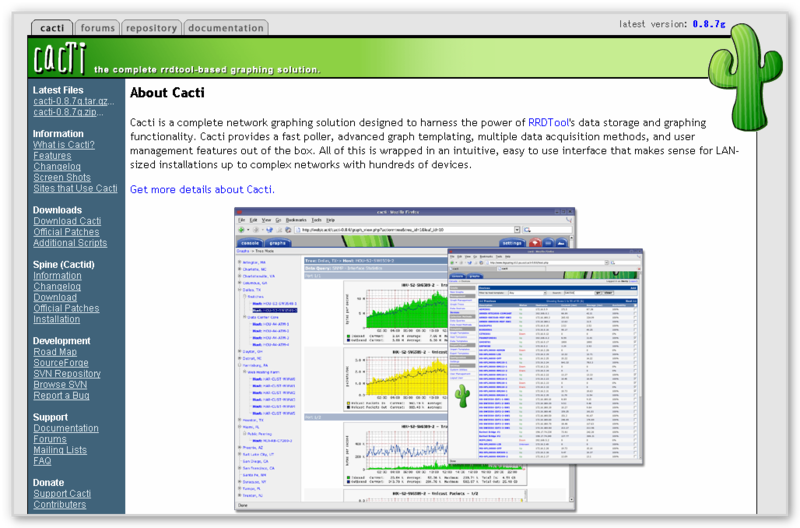Open Sites that Use Cacti
Screen dimensions: 800x528
[x=75, y=188]
